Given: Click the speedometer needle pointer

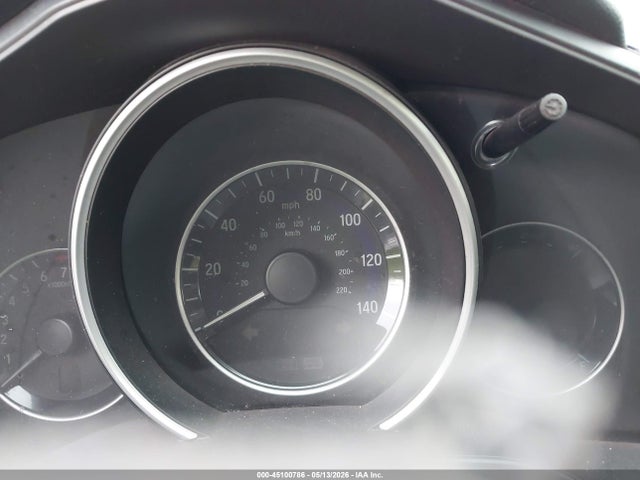Looking at the screenshot, I should click(x=232, y=311).
